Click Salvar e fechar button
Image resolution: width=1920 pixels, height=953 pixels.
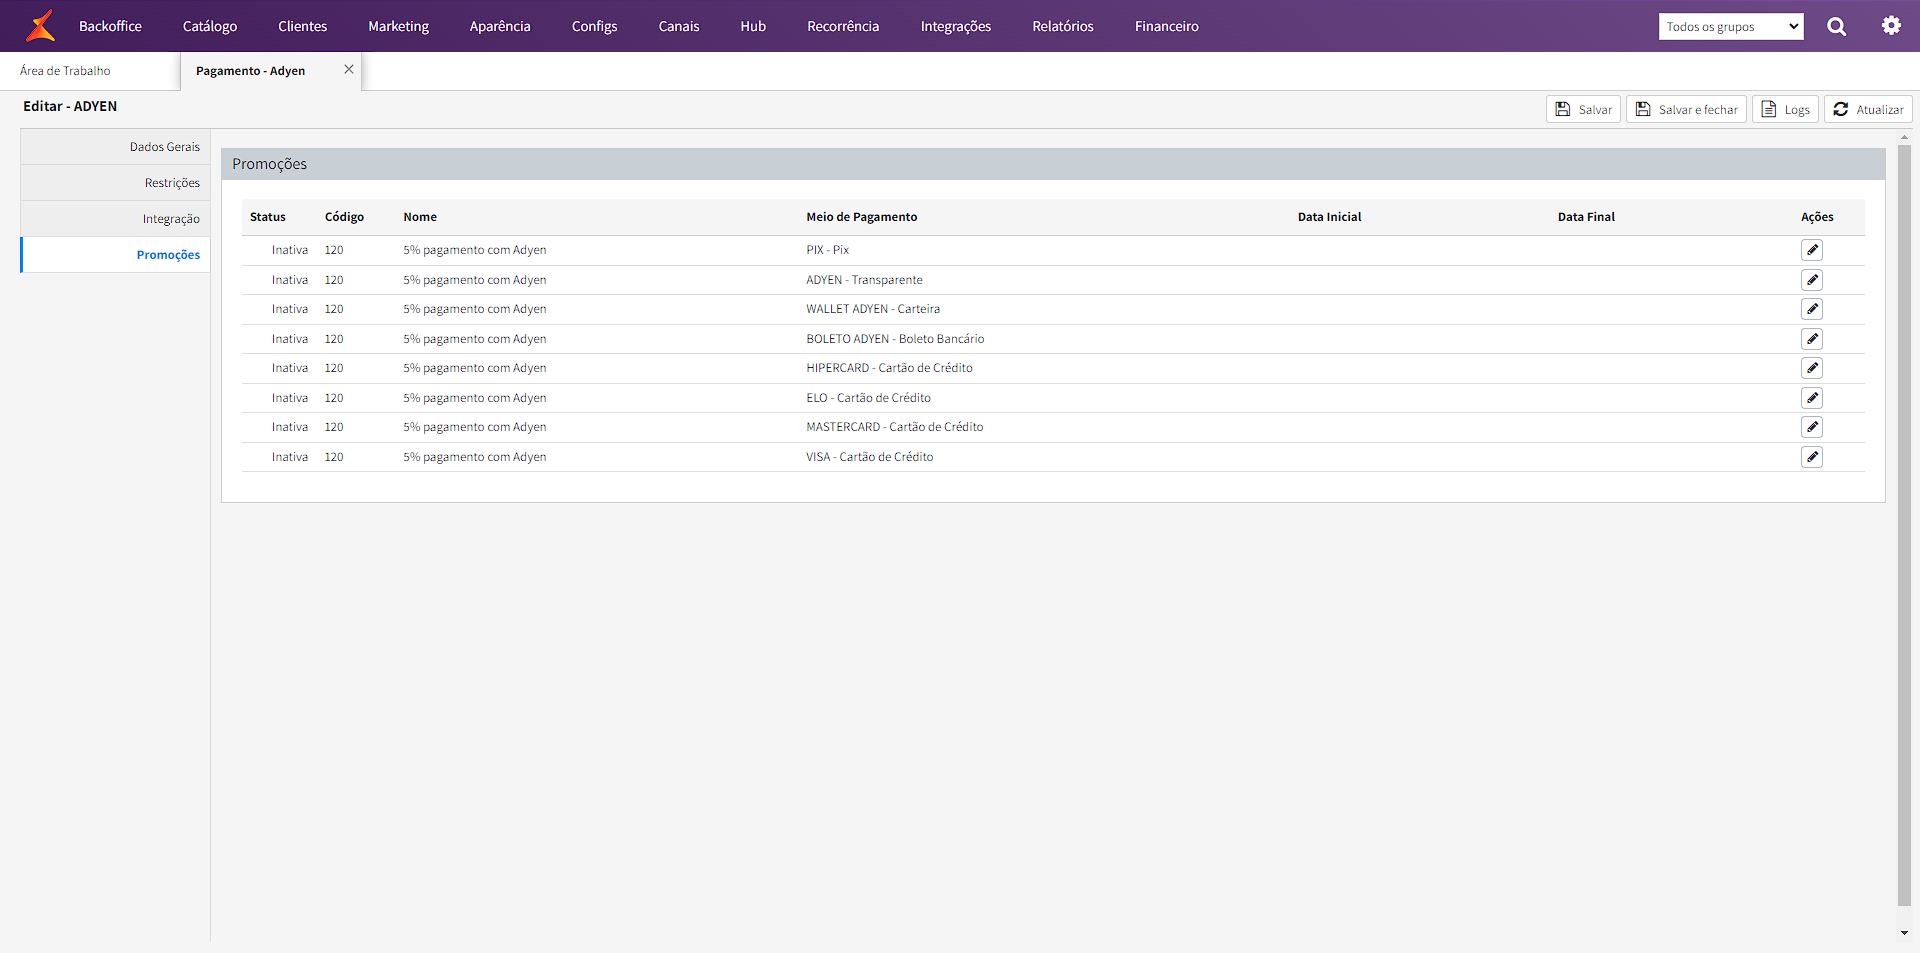pyautogui.click(x=1686, y=109)
